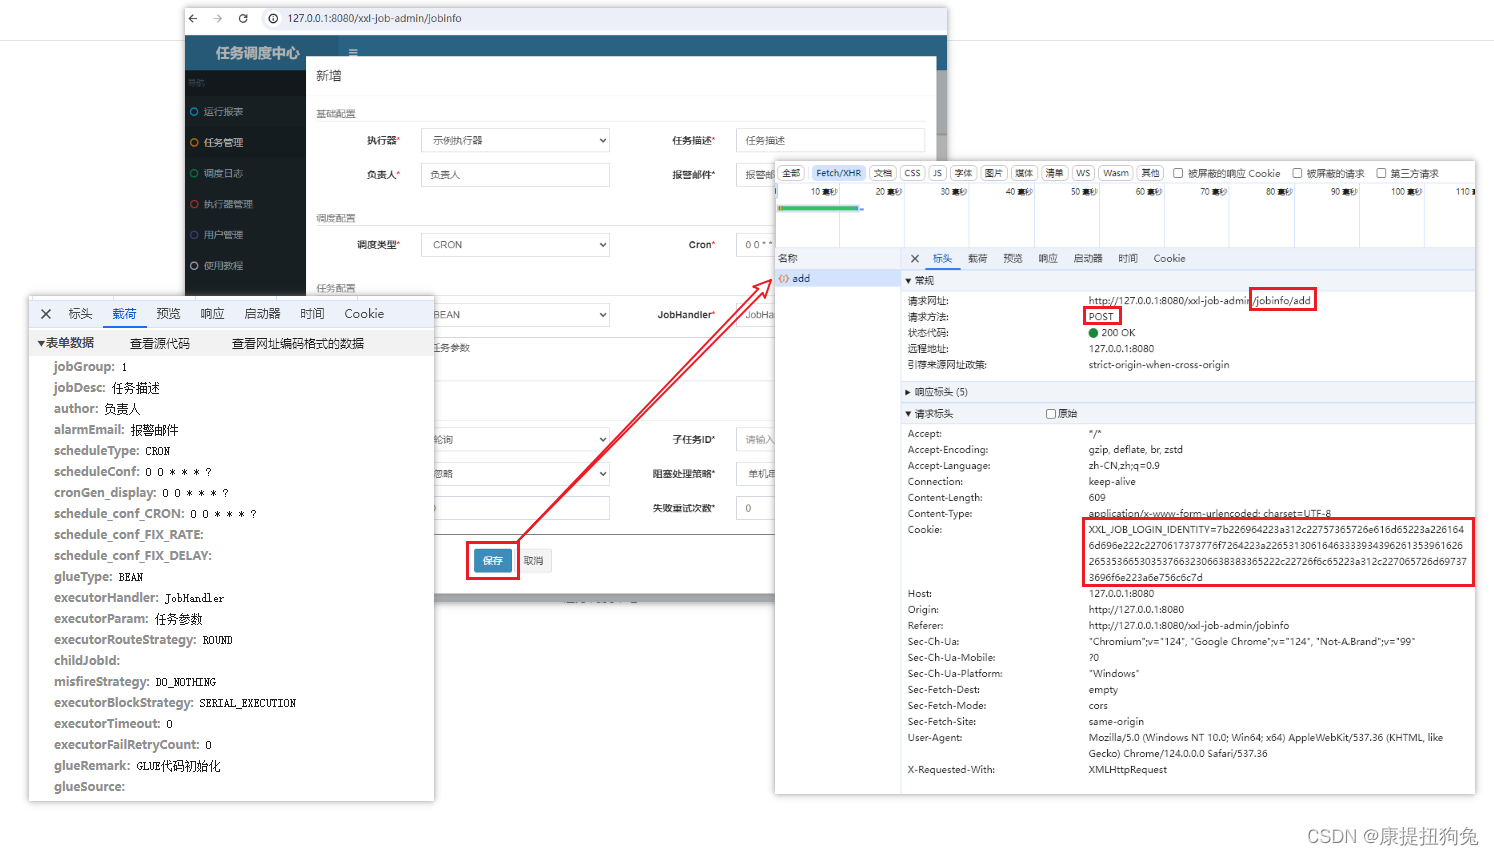Select the CSS filter
Image resolution: width=1494 pixels, height=855 pixels.
912,173
